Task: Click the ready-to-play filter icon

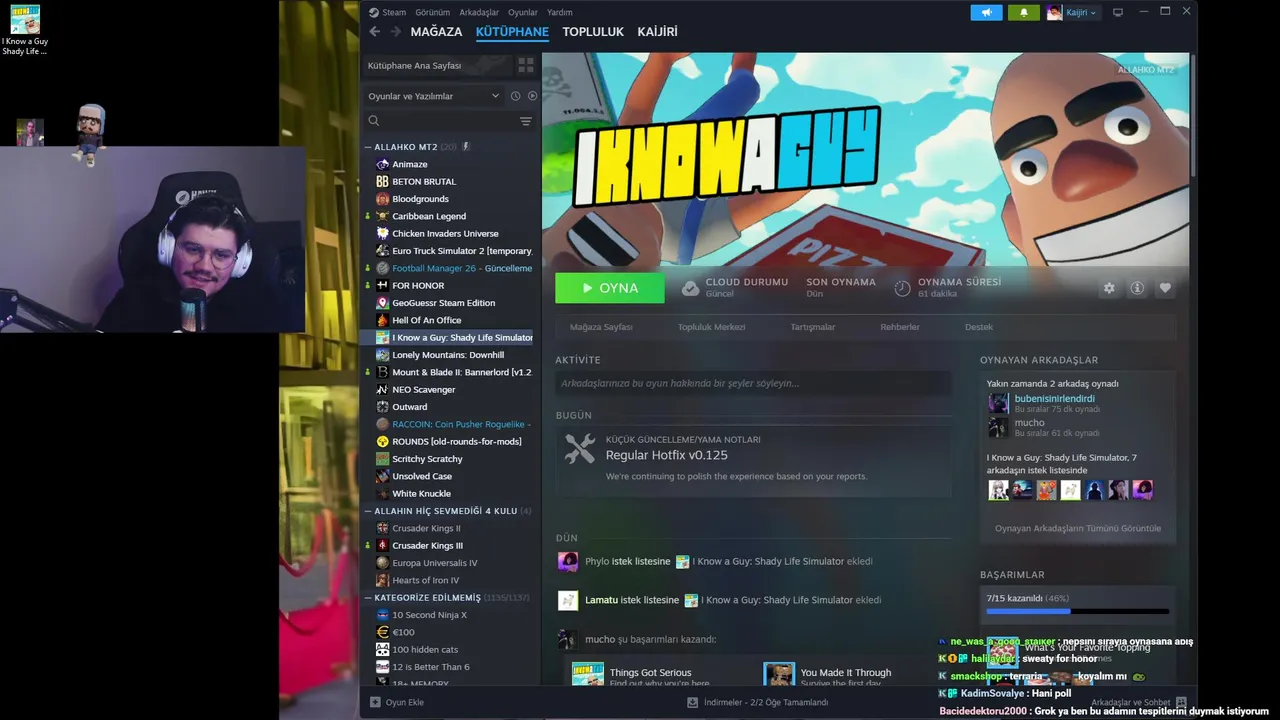Action: (532, 96)
